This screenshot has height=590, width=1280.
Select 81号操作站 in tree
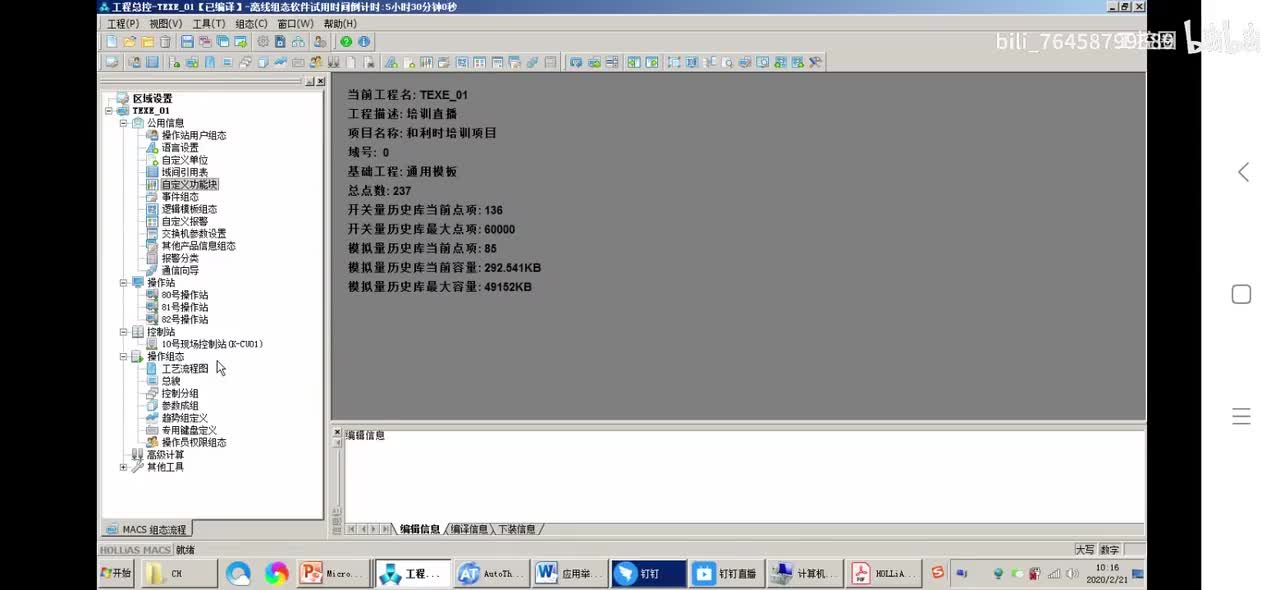(184, 307)
